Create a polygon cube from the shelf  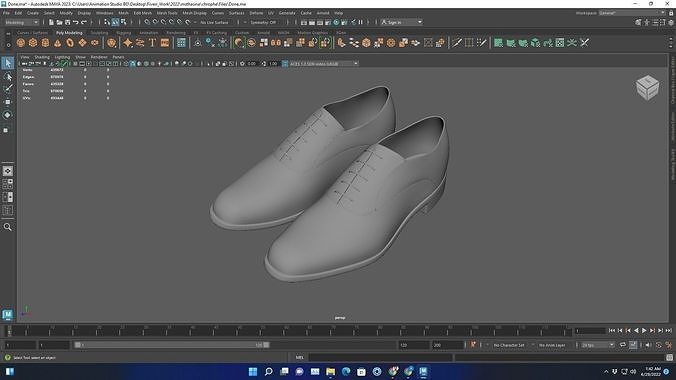point(33,43)
